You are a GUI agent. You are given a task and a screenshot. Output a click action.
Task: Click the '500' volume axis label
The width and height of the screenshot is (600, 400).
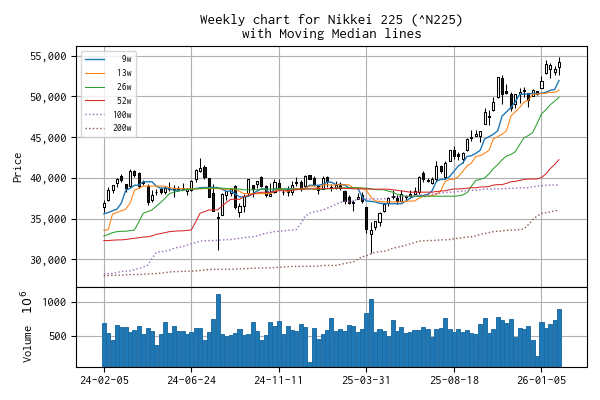(x=57, y=336)
